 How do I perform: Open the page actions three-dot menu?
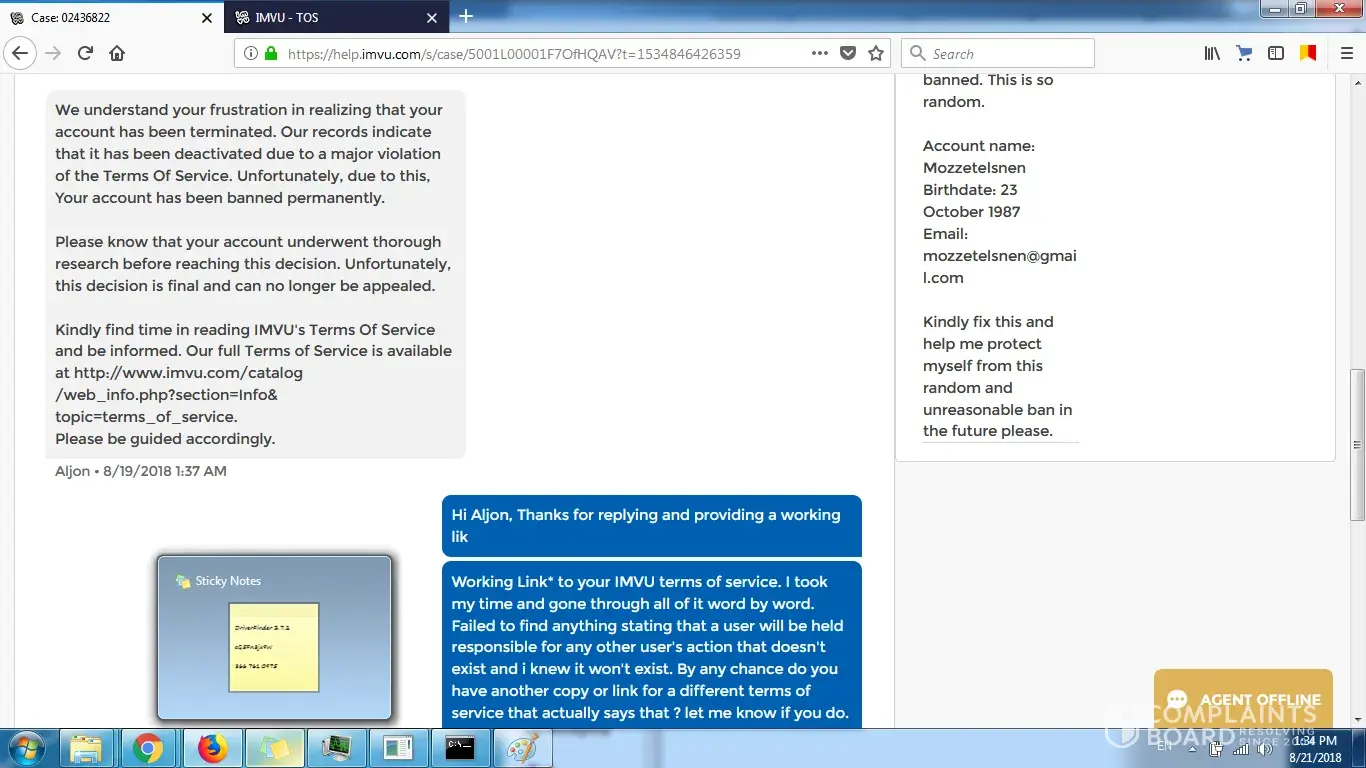(819, 53)
